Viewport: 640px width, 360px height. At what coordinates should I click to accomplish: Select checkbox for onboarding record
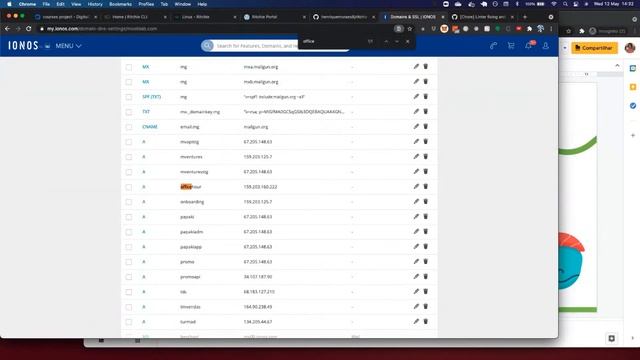tap(129, 202)
